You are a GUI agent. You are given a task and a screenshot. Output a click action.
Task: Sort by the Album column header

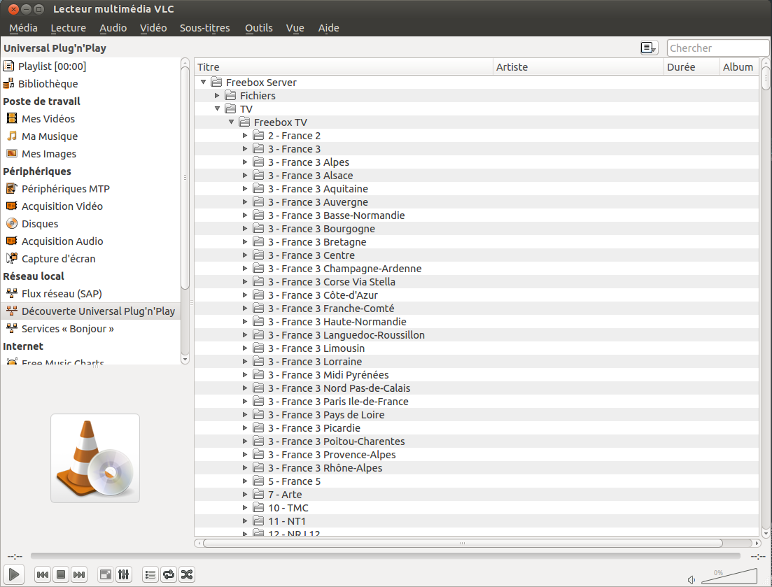point(739,67)
